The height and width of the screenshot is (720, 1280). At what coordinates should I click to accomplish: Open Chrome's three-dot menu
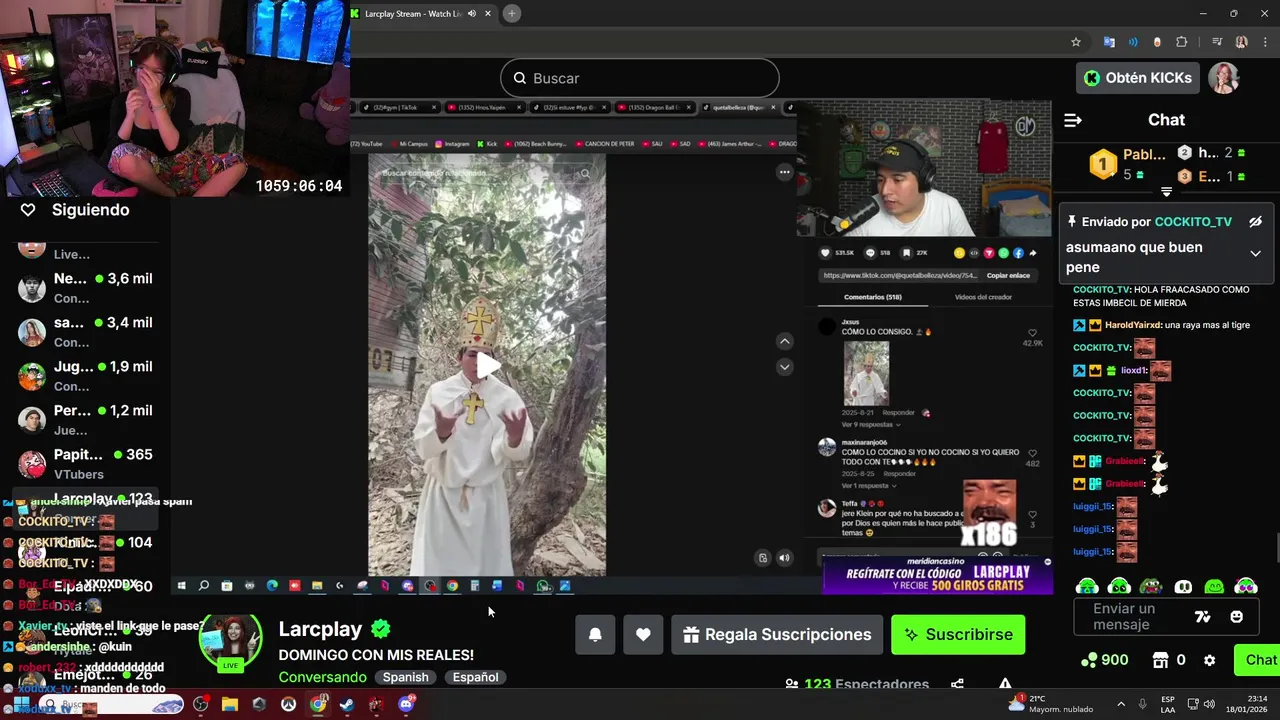[1266, 42]
